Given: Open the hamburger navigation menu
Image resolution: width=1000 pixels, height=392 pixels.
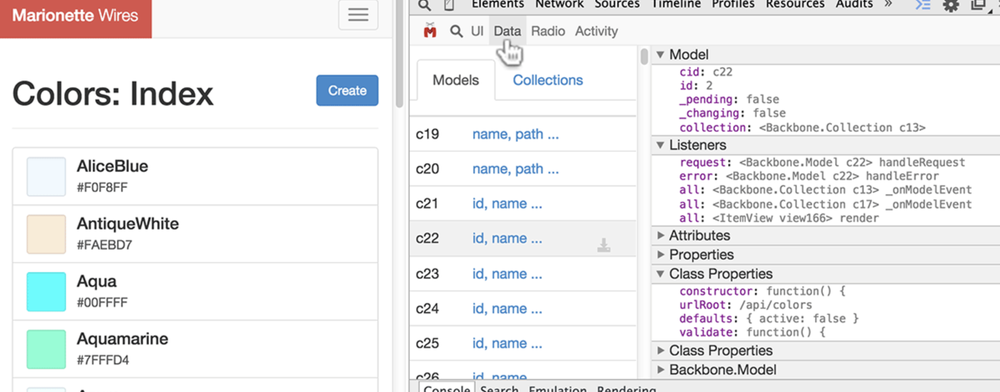Looking at the screenshot, I should (x=358, y=15).
